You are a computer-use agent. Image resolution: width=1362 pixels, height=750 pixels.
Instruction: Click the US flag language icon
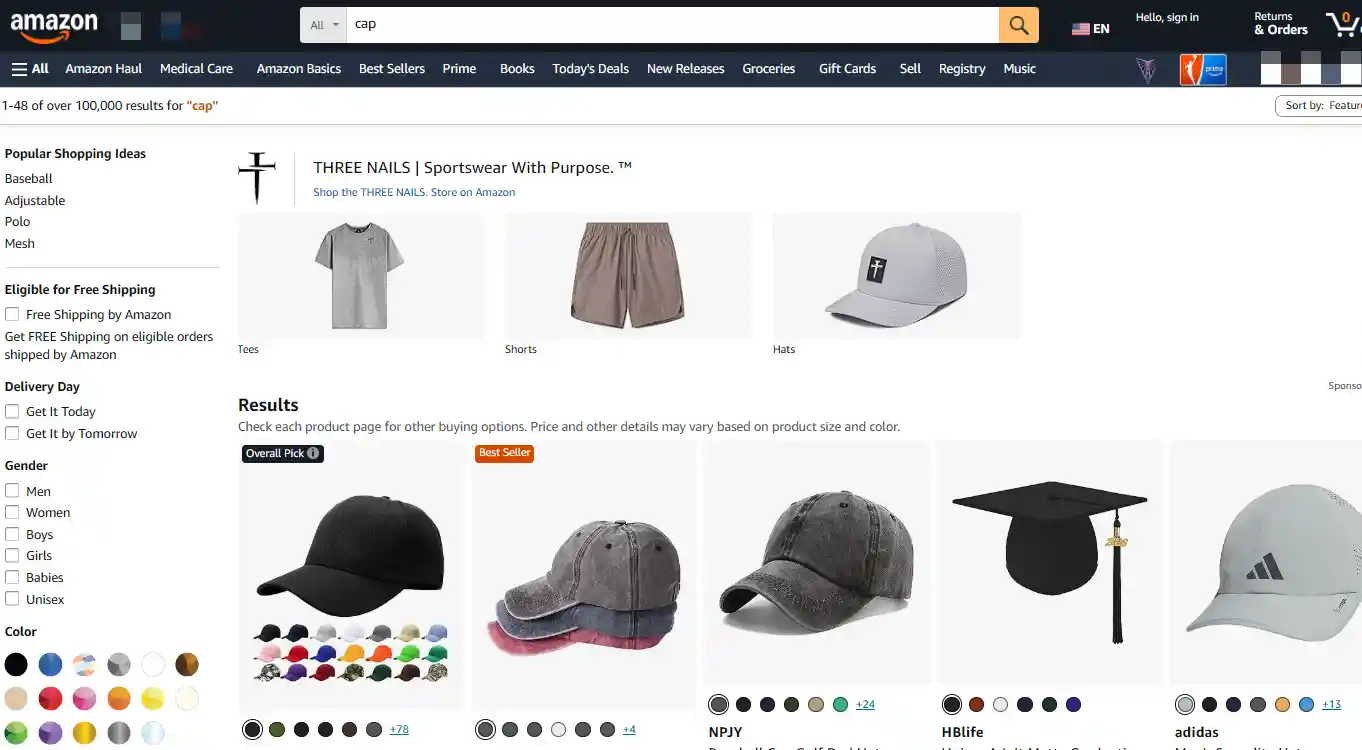[1080, 29]
